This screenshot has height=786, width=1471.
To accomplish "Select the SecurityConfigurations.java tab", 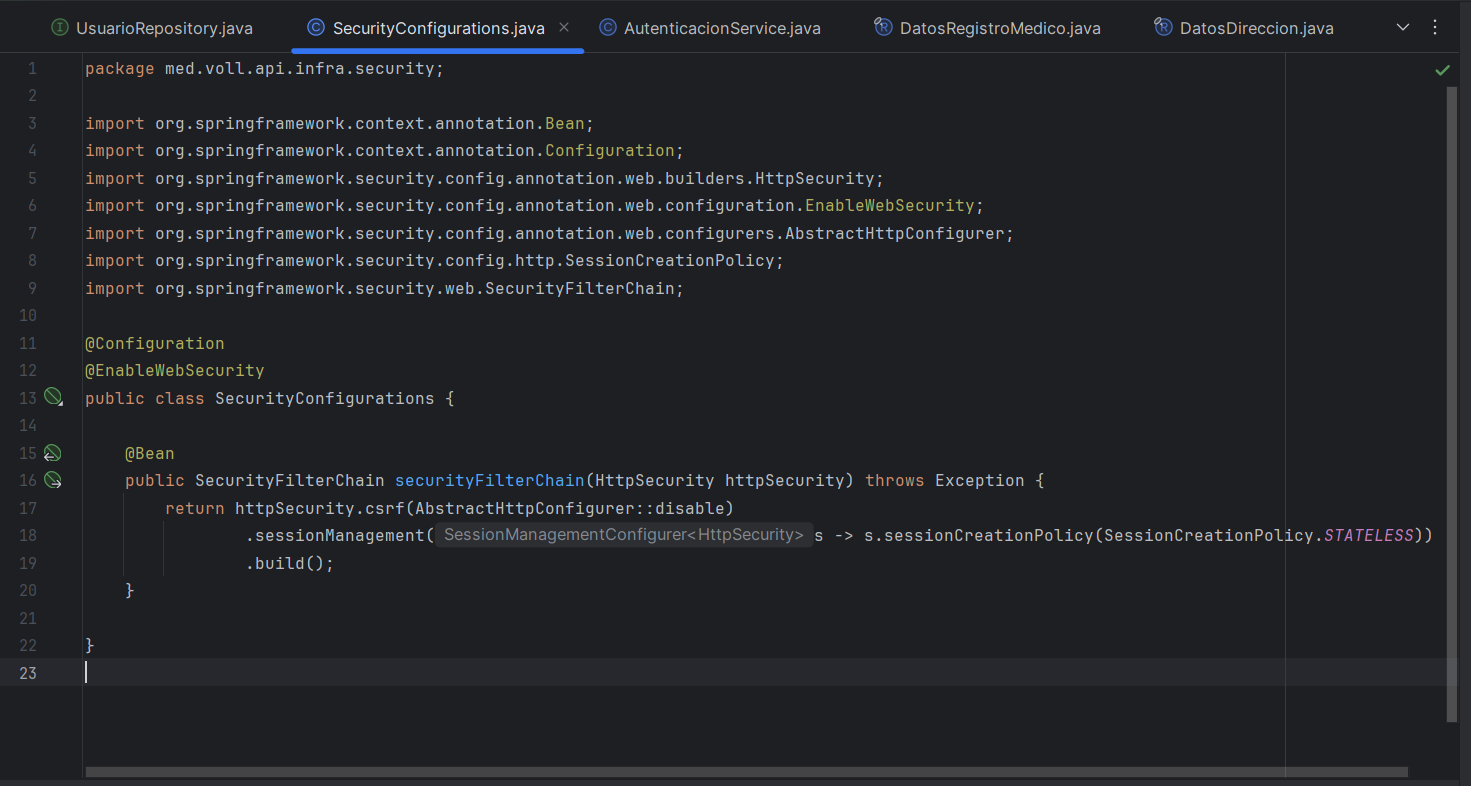I will [439, 28].
